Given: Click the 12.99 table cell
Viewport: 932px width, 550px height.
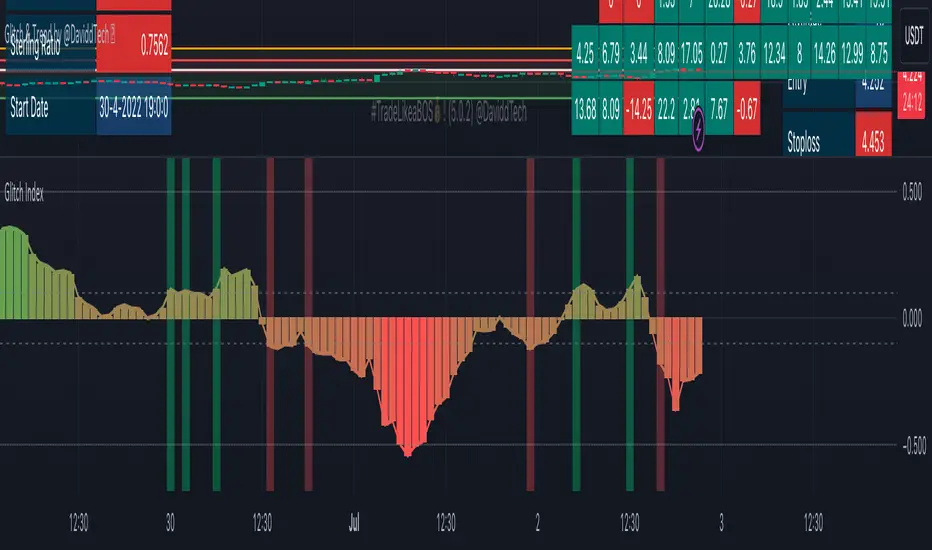Looking at the screenshot, I should 852,54.
